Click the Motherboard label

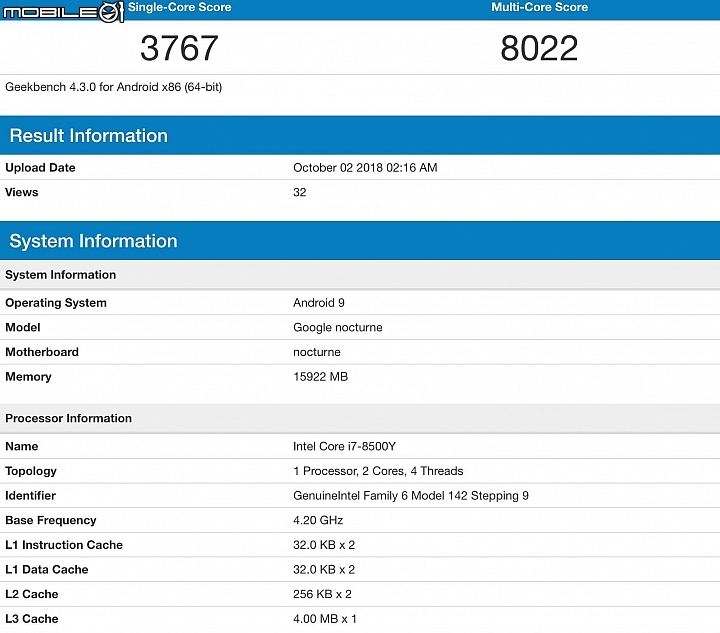click(42, 352)
